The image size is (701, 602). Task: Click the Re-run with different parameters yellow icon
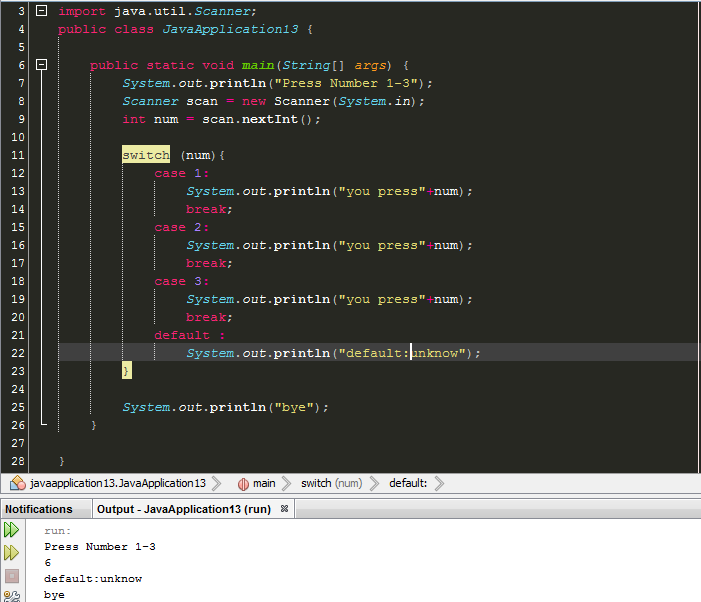(x=12, y=553)
